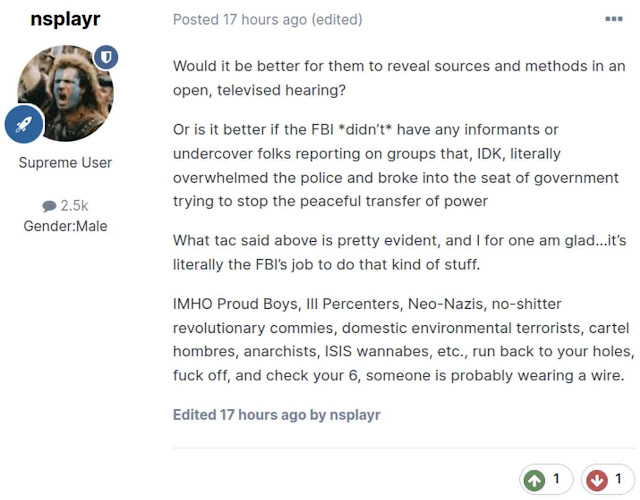640x500 pixels.
Task: Click nsplayr's profile avatar picture
Action: pyautogui.click(x=65, y=93)
